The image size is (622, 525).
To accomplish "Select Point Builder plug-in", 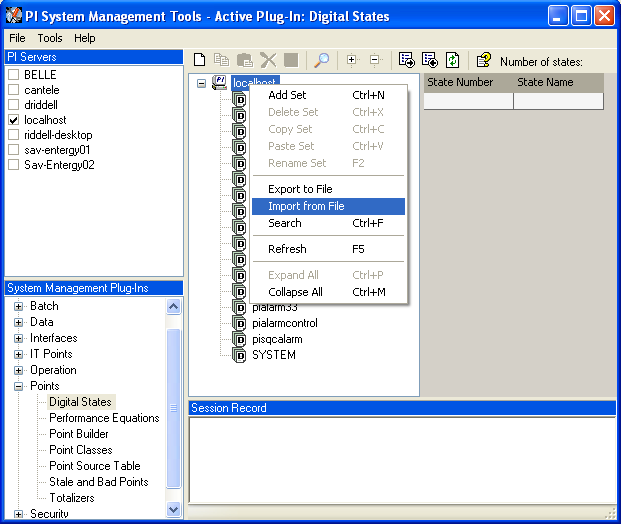I will point(79,434).
